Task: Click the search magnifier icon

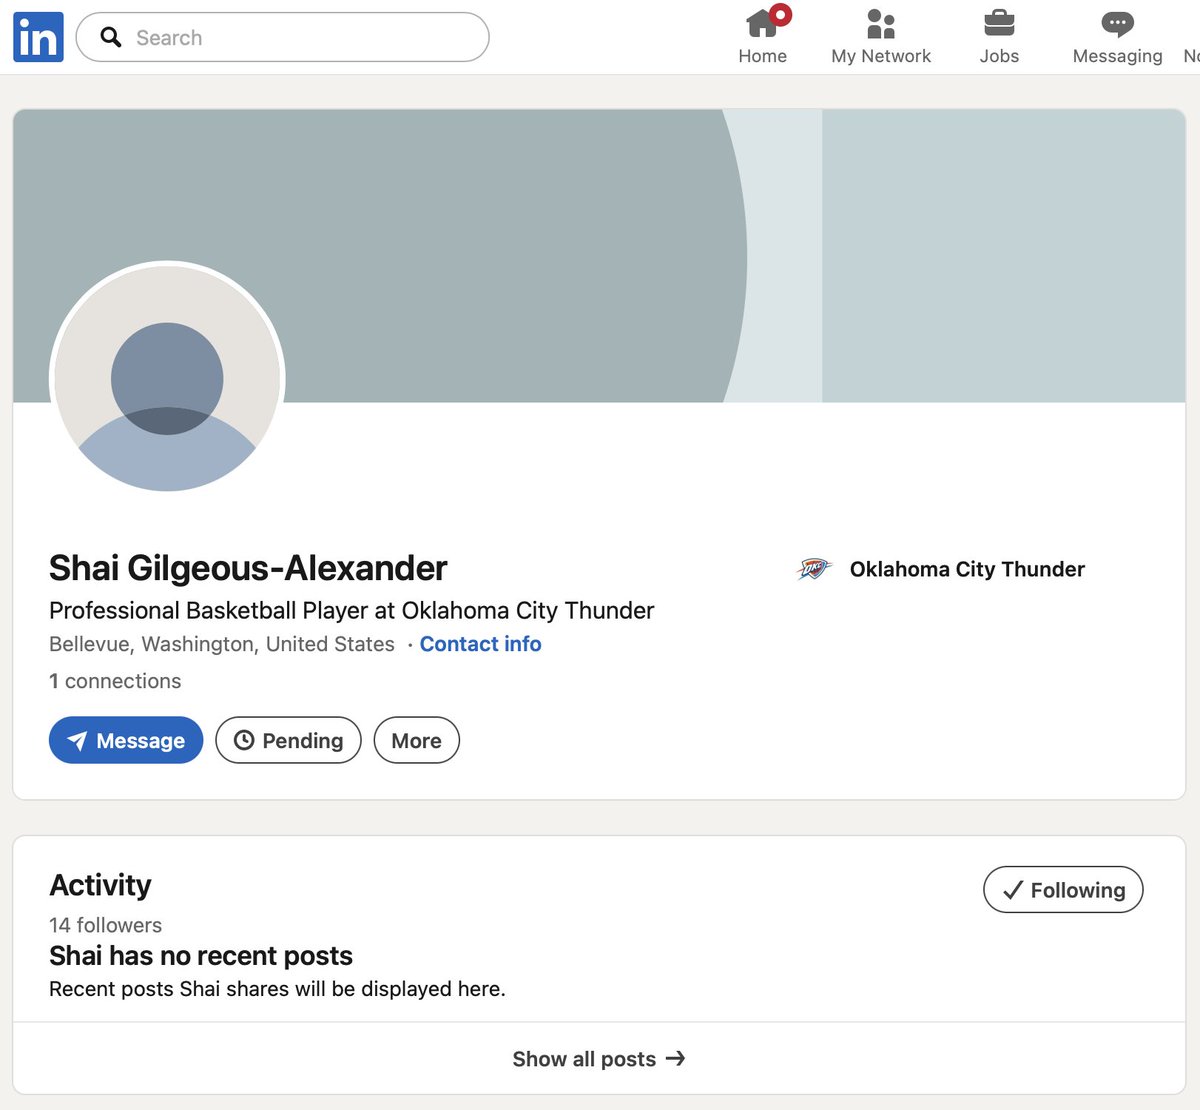Action: (111, 38)
